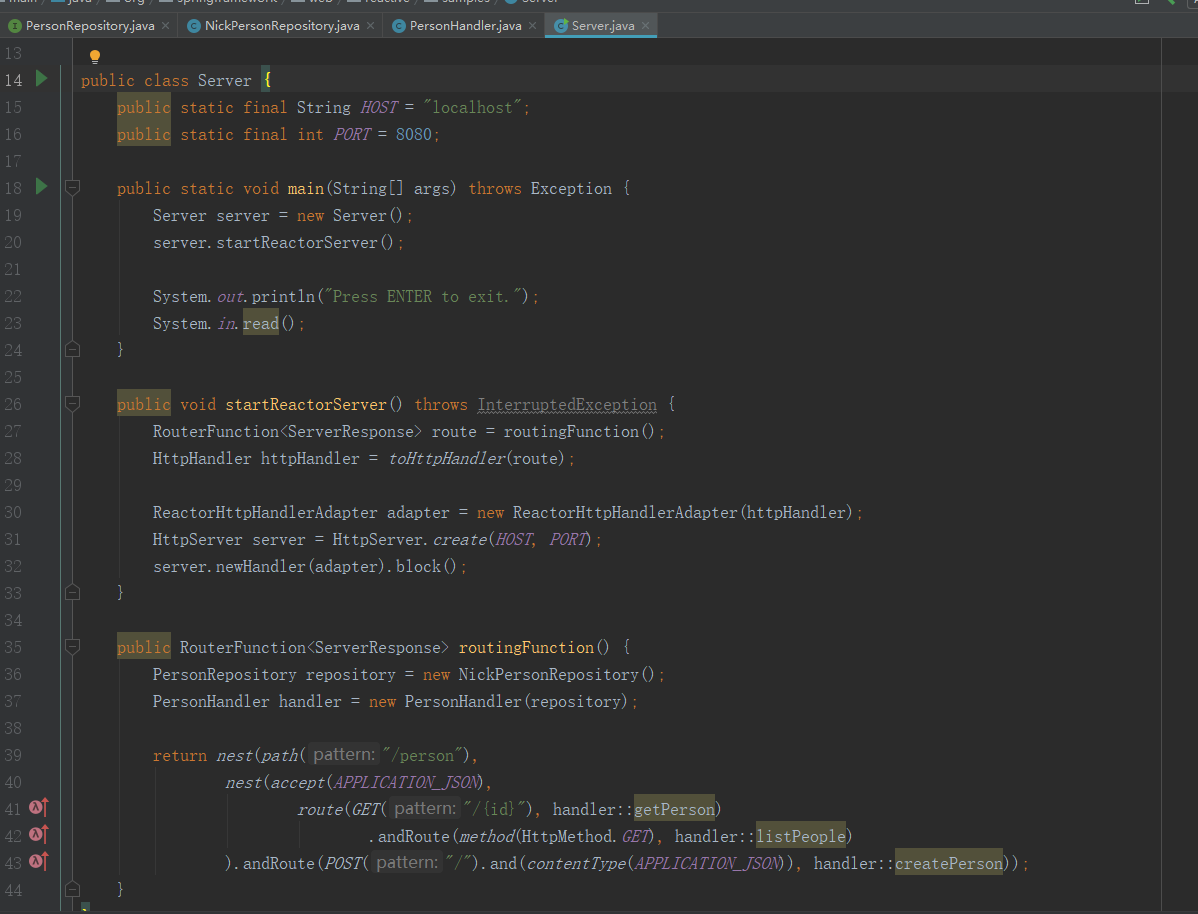This screenshot has width=1198, height=914.
Task: Click HttpMethod.GET argument on line 42
Action: [x=586, y=837]
